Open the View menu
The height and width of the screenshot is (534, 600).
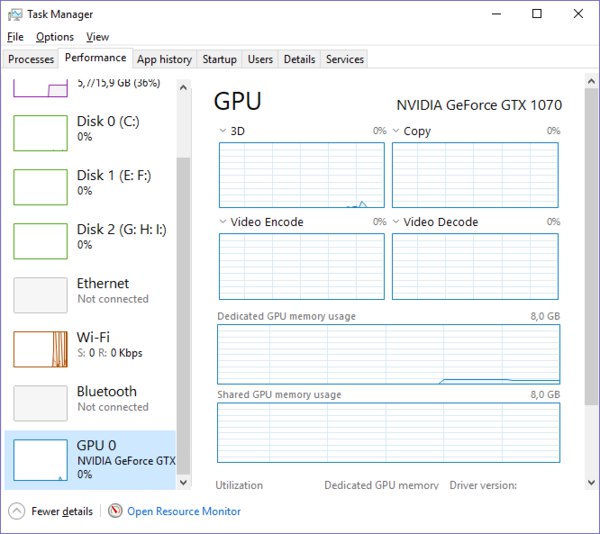(x=98, y=37)
